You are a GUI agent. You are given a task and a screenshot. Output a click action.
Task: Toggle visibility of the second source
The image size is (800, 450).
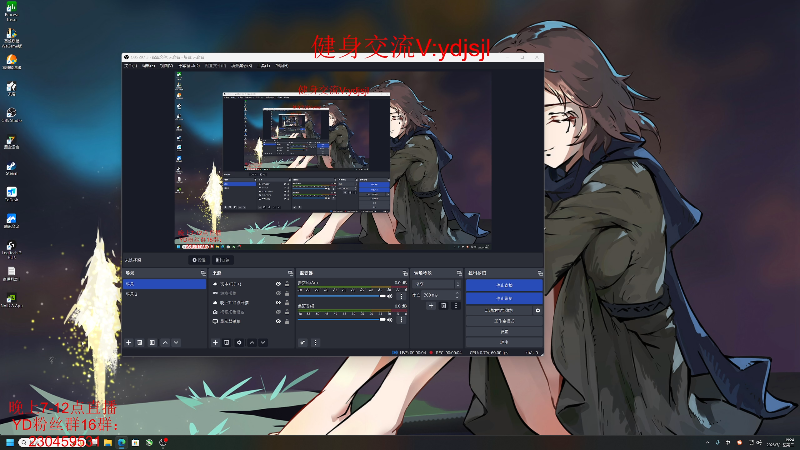[278, 293]
